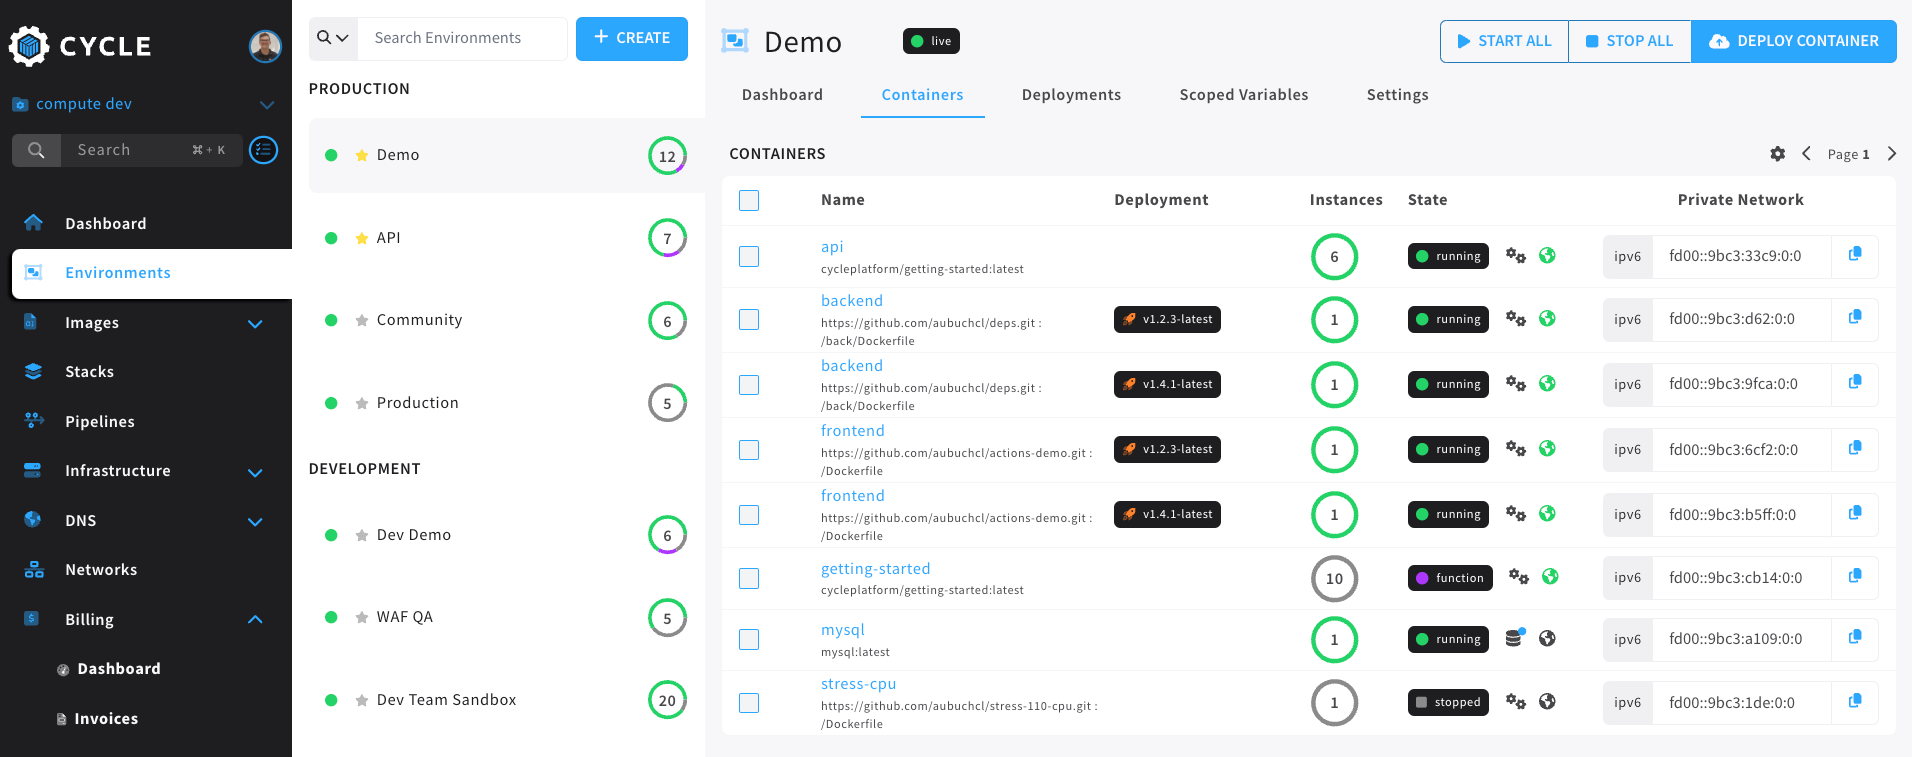Switch to the Containers tab
This screenshot has height=757, width=1912.
922,95
